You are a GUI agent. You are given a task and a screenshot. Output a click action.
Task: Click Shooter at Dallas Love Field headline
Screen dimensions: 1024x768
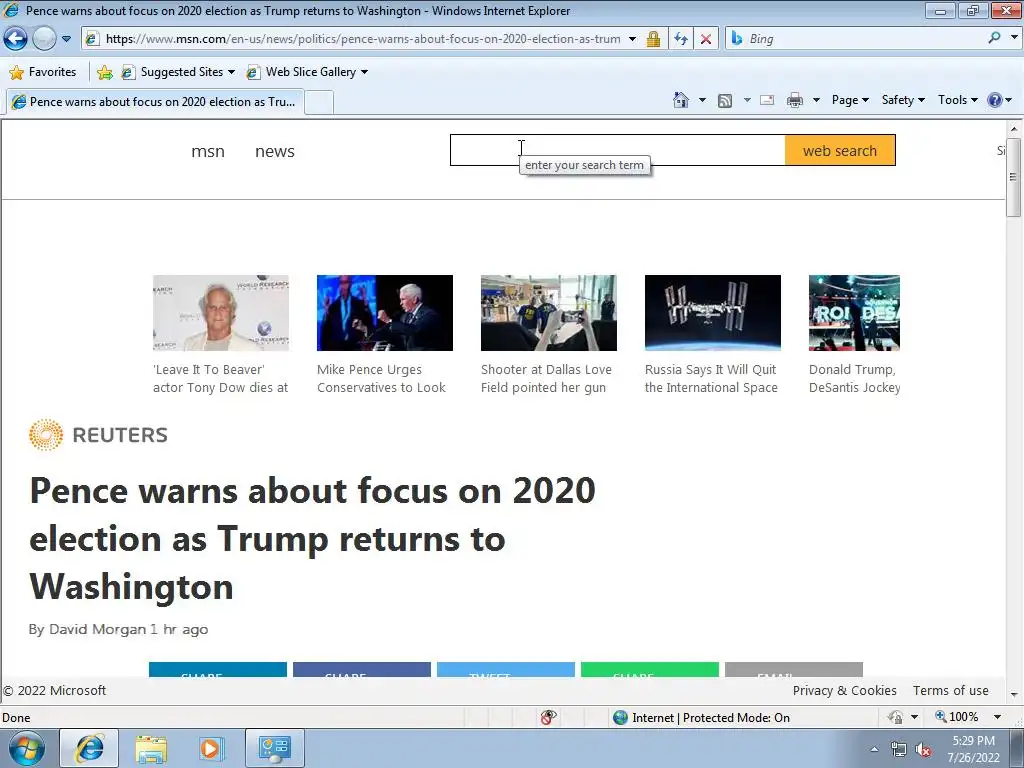pos(547,379)
